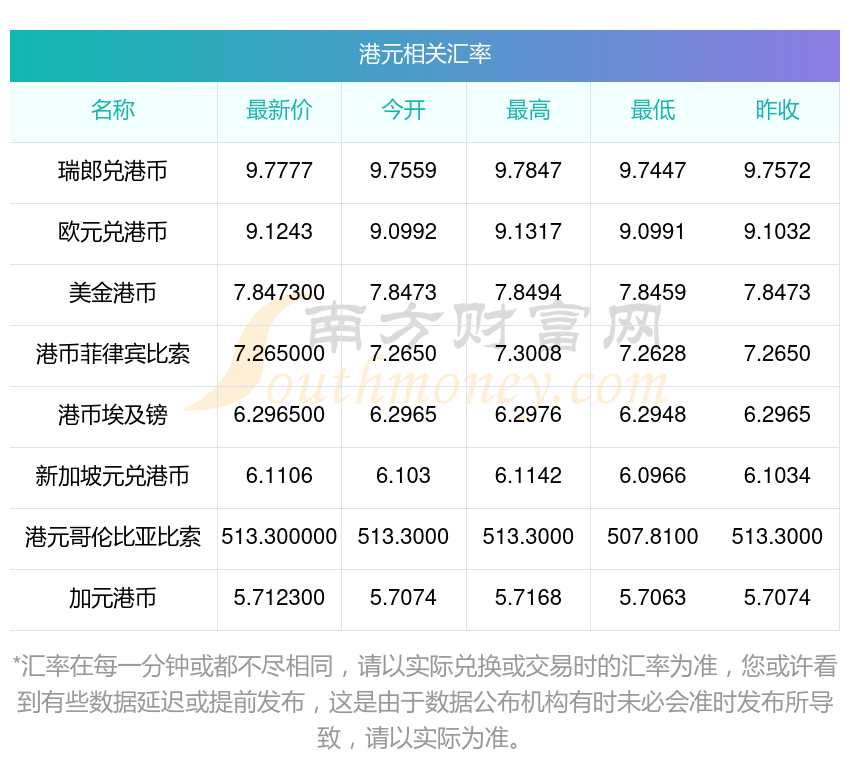Image resolution: width=850 pixels, height=769 pixels.
Task: Click the 港币菲律宾比索 row name
Action: click(113, 354)
